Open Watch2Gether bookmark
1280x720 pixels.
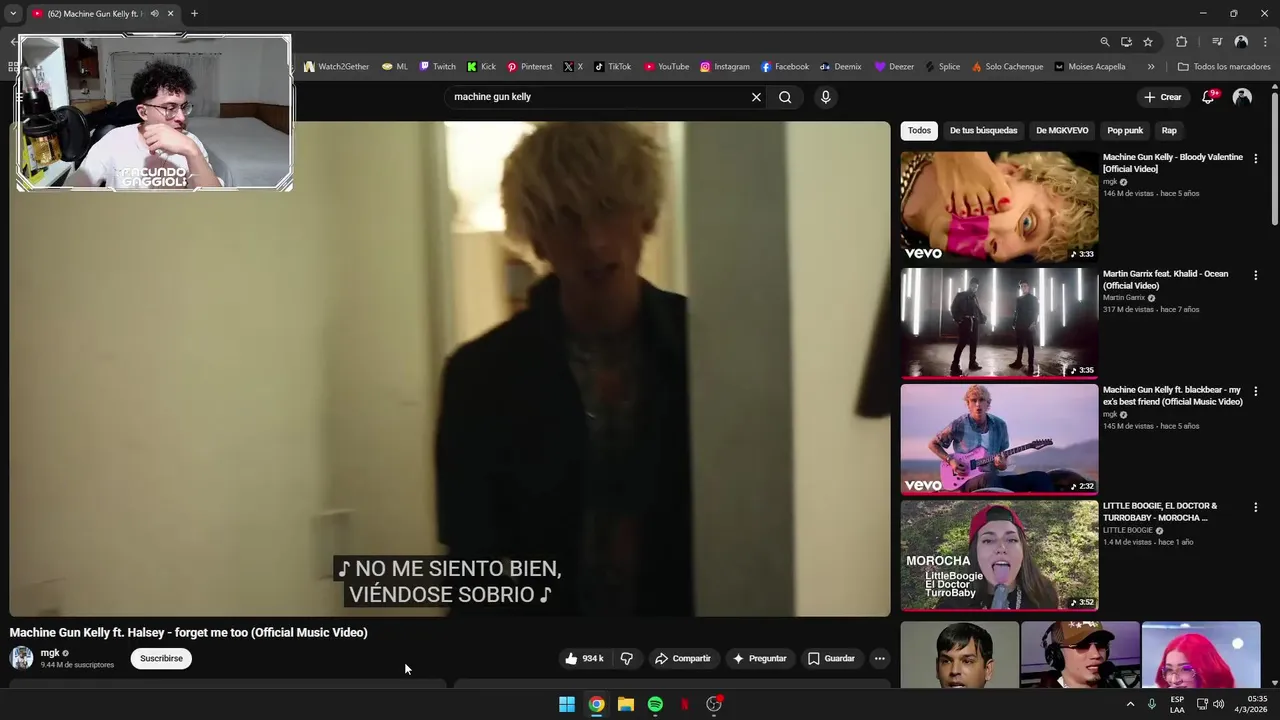point(336,67)
